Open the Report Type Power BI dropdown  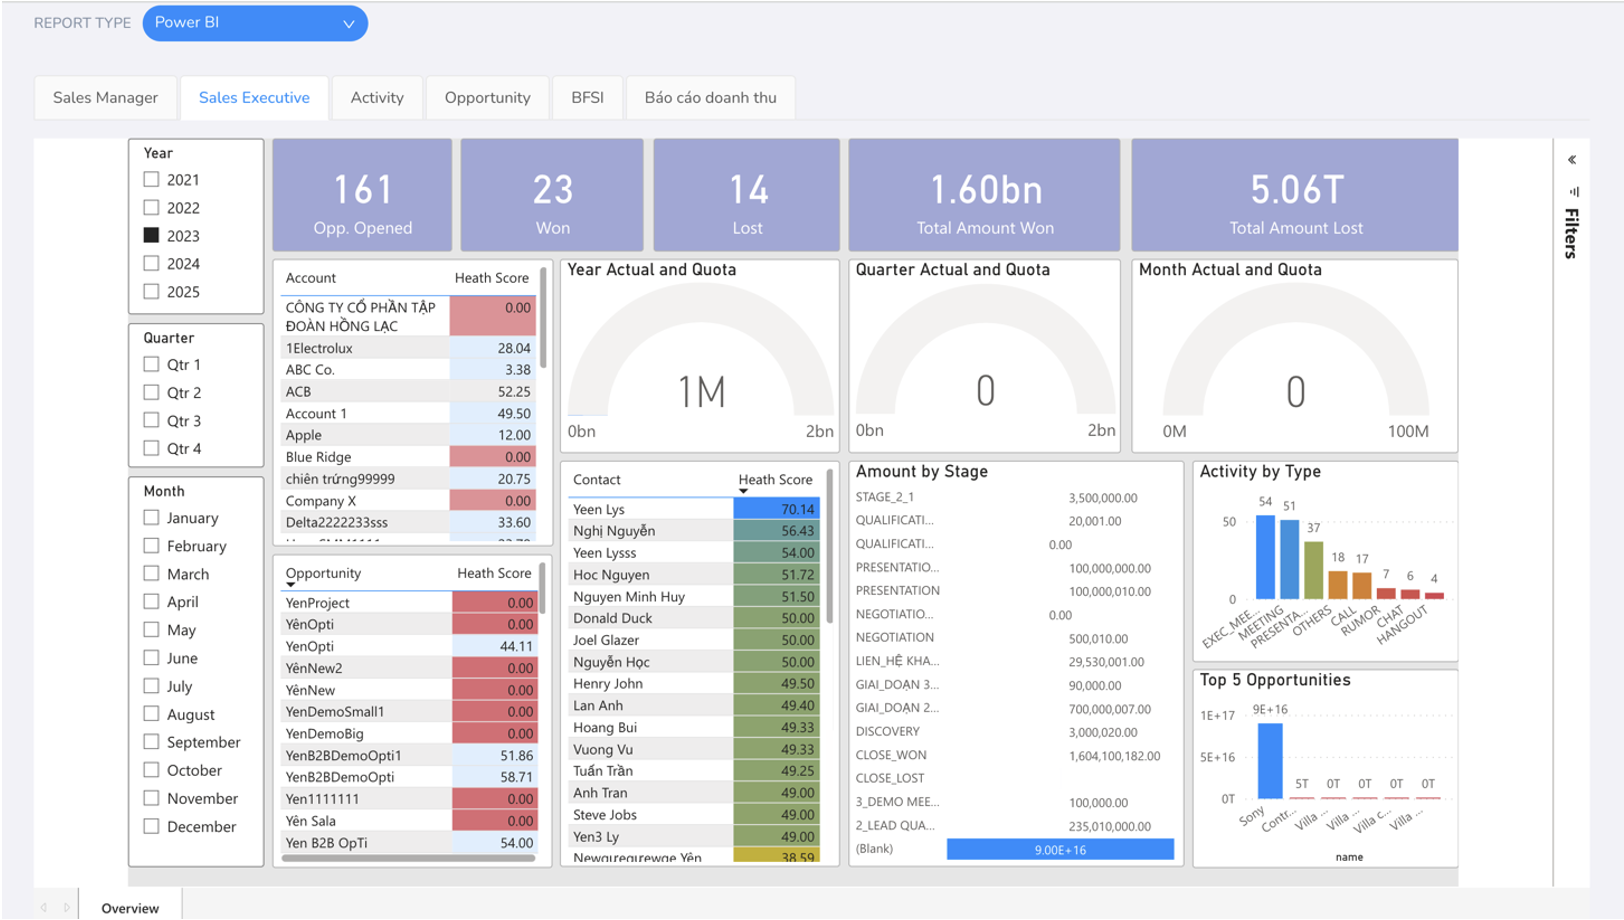click(x=255, y=23)
